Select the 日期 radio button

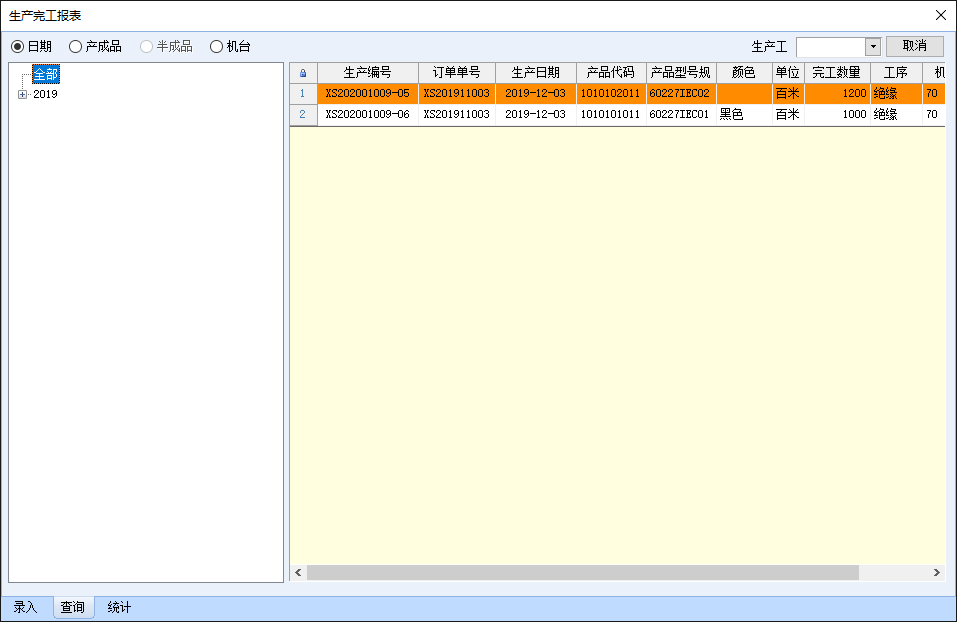[x=17, y=45]
